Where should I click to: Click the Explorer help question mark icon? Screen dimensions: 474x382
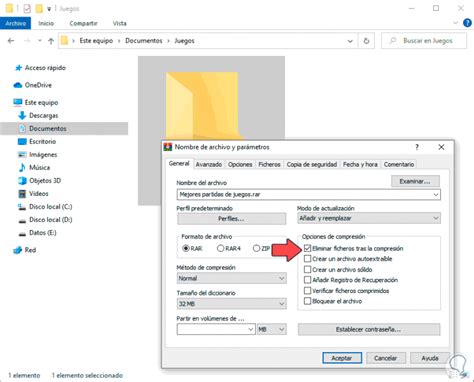[x=467, y=23]
